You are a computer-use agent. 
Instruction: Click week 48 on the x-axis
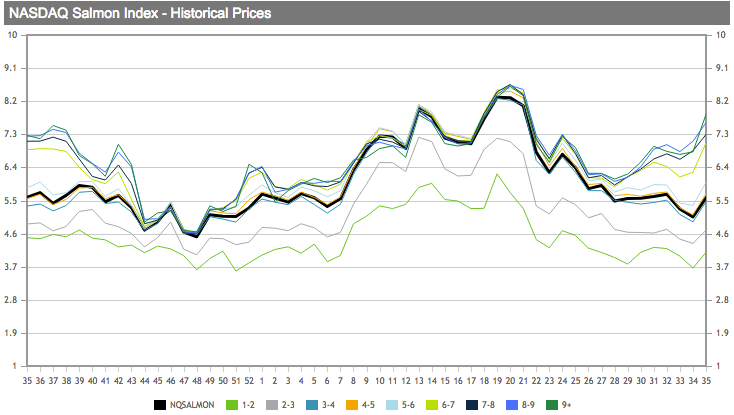(197, 381)
